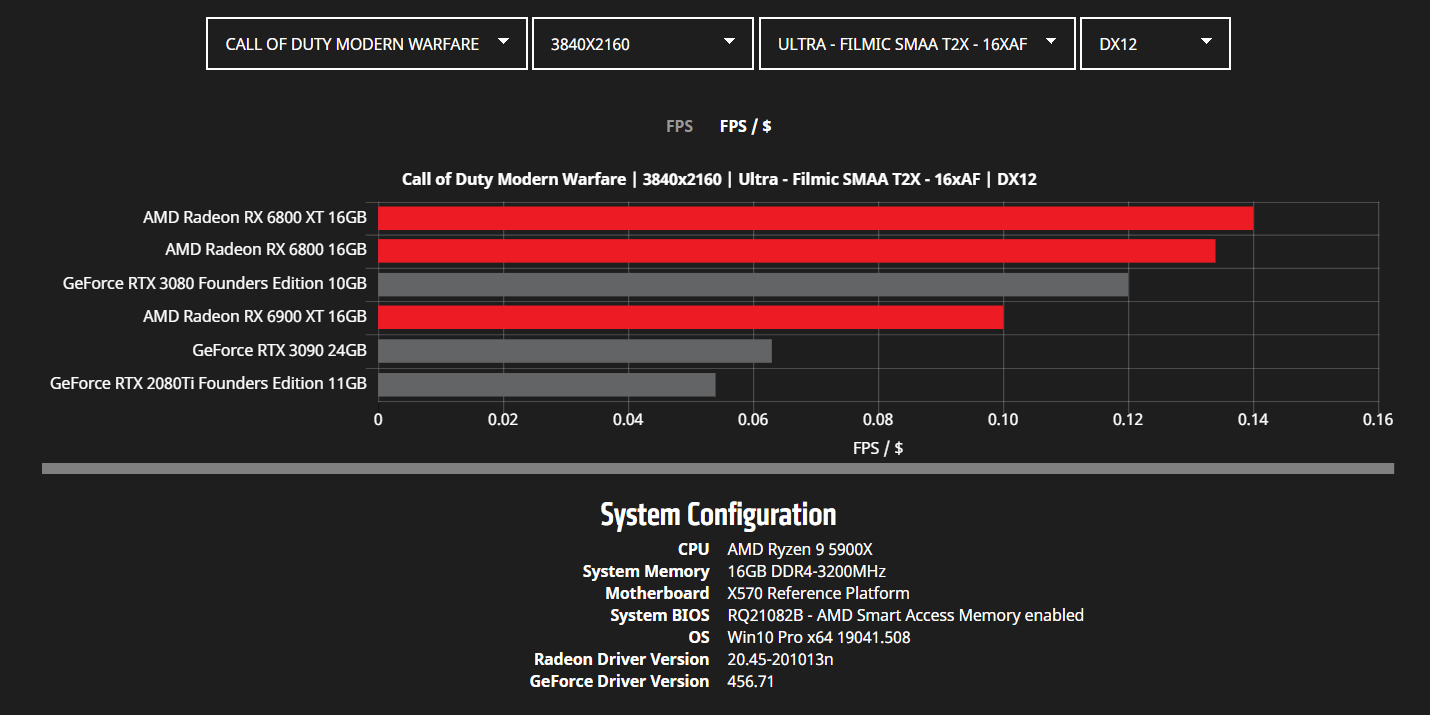This screenshot has height=715, width=1430.
Task: Click the GeForce RTX 3090 24GB label
Action: pyautogui.click(x=280, y=350)
